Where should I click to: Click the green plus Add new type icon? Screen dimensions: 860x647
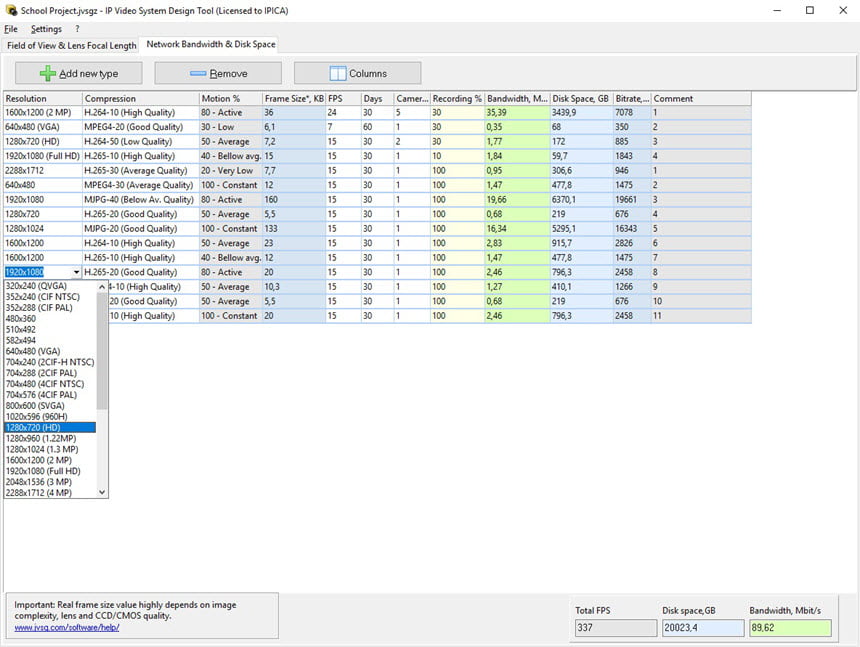point(48,73)
